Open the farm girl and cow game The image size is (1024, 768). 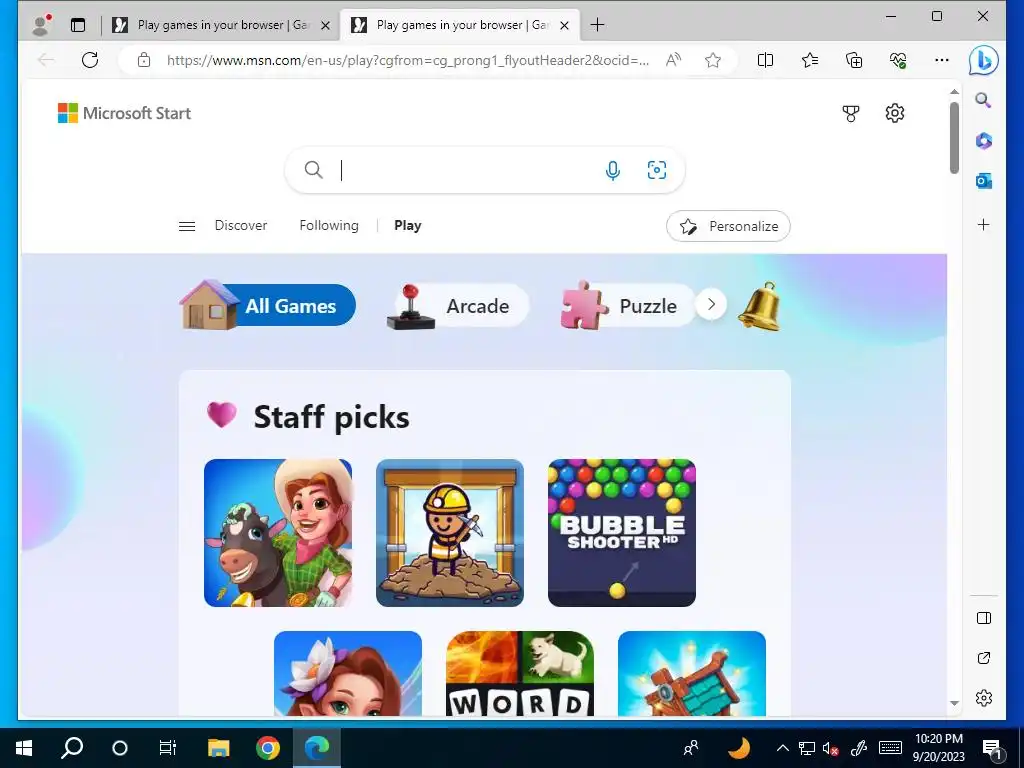[x=278, y=533]
